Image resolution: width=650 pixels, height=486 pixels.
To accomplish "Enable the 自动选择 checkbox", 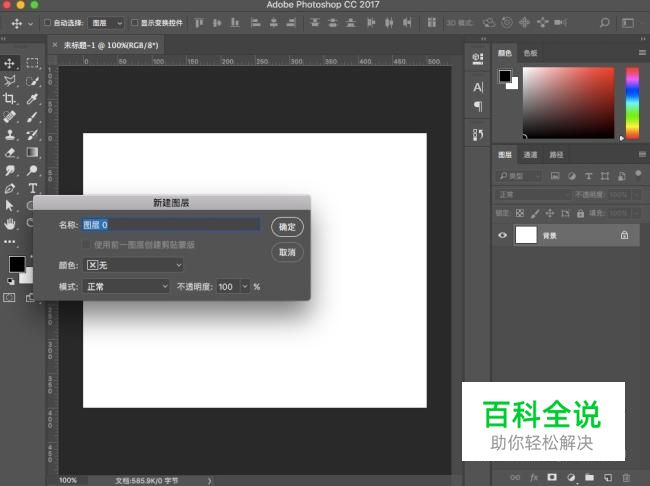I will click(x=47, y=22).
